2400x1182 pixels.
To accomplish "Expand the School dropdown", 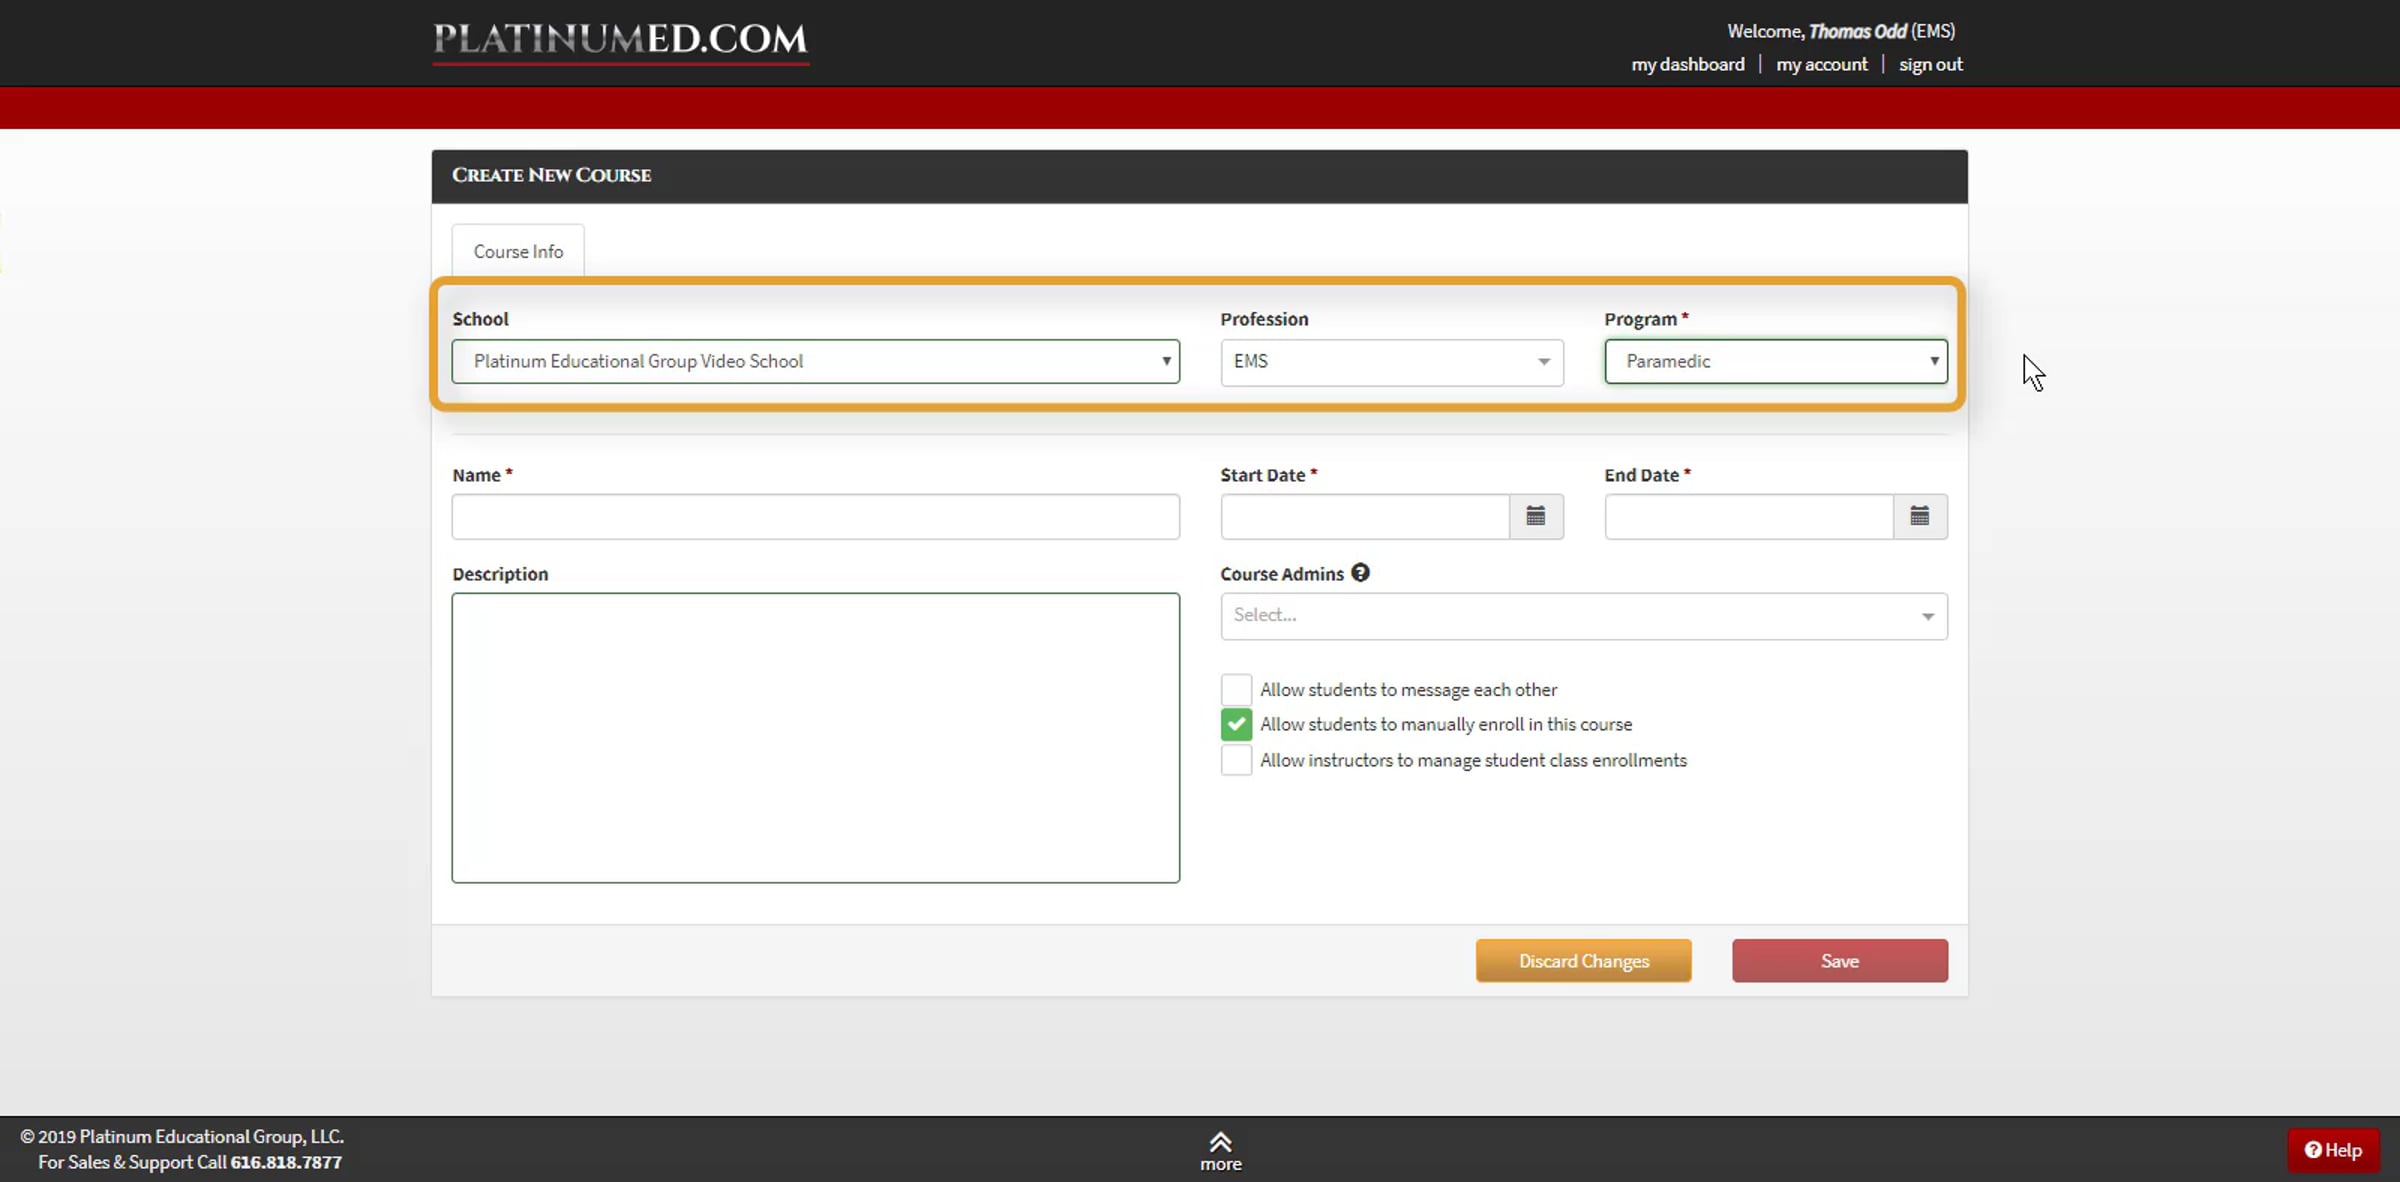I will pyautogui.click(x=815, y=361).
